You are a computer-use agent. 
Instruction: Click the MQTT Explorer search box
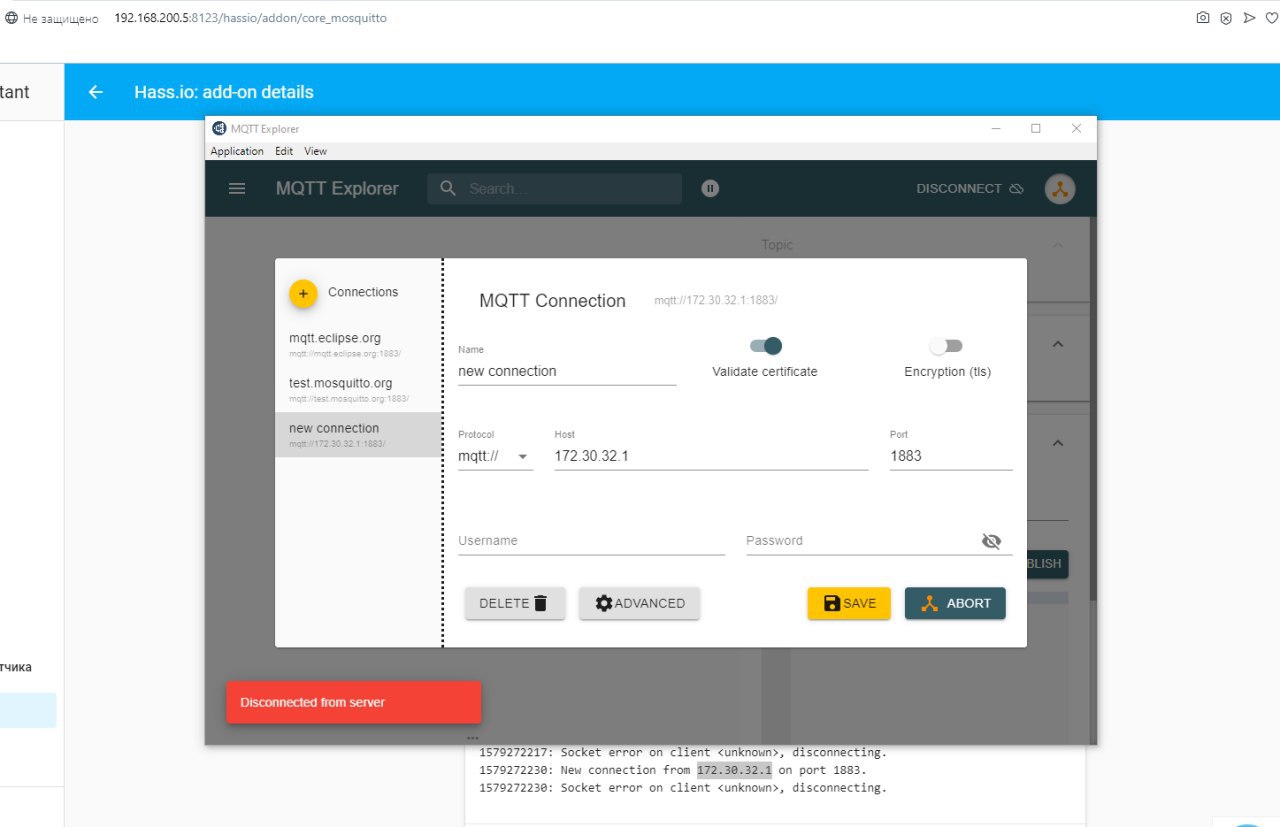(x=554, y=188)
